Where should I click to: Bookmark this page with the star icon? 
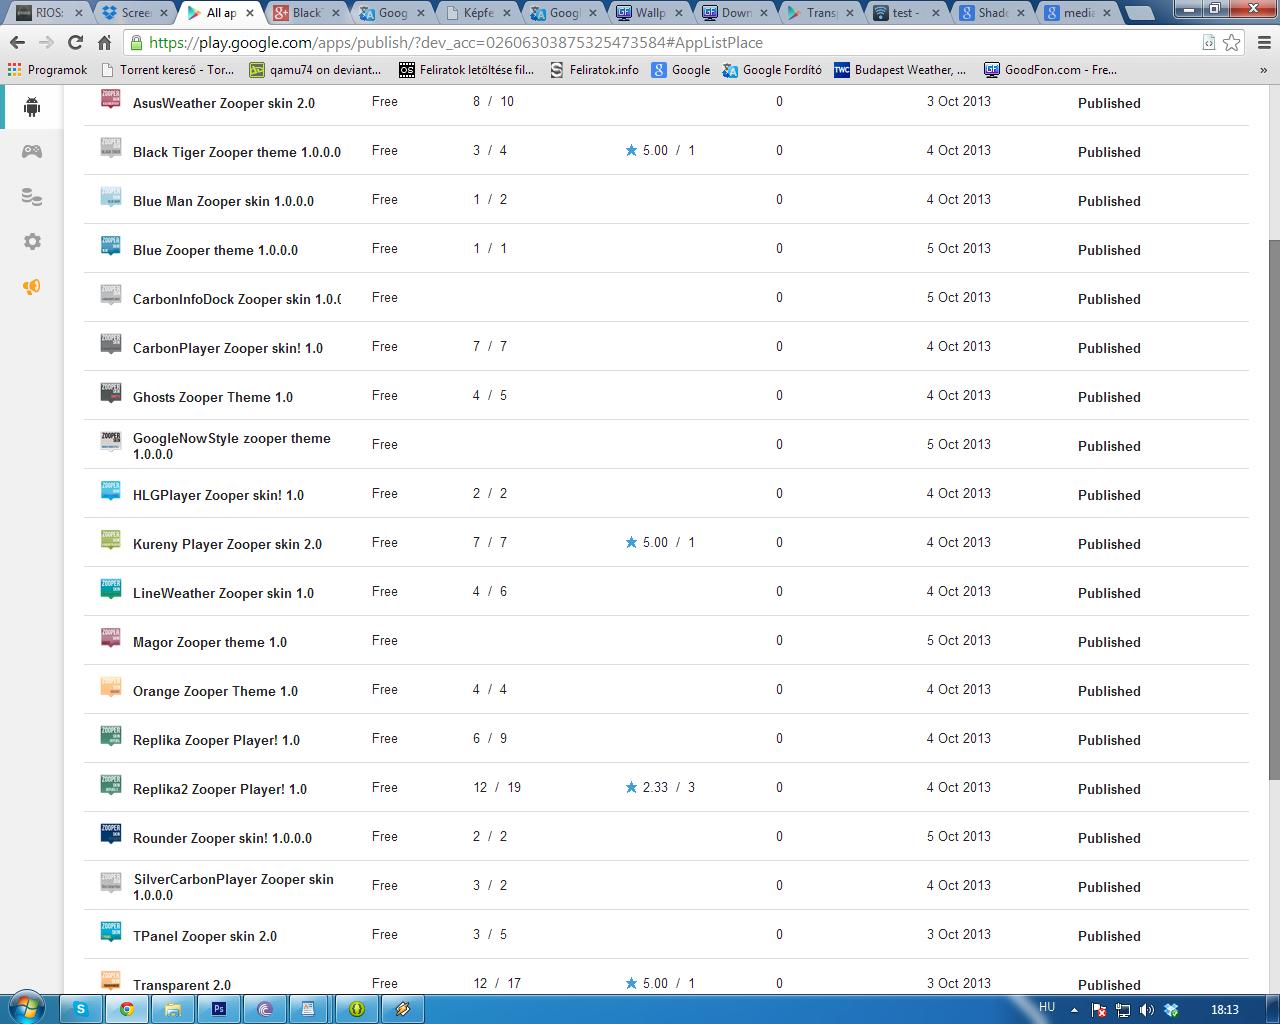coord(1232,42)
